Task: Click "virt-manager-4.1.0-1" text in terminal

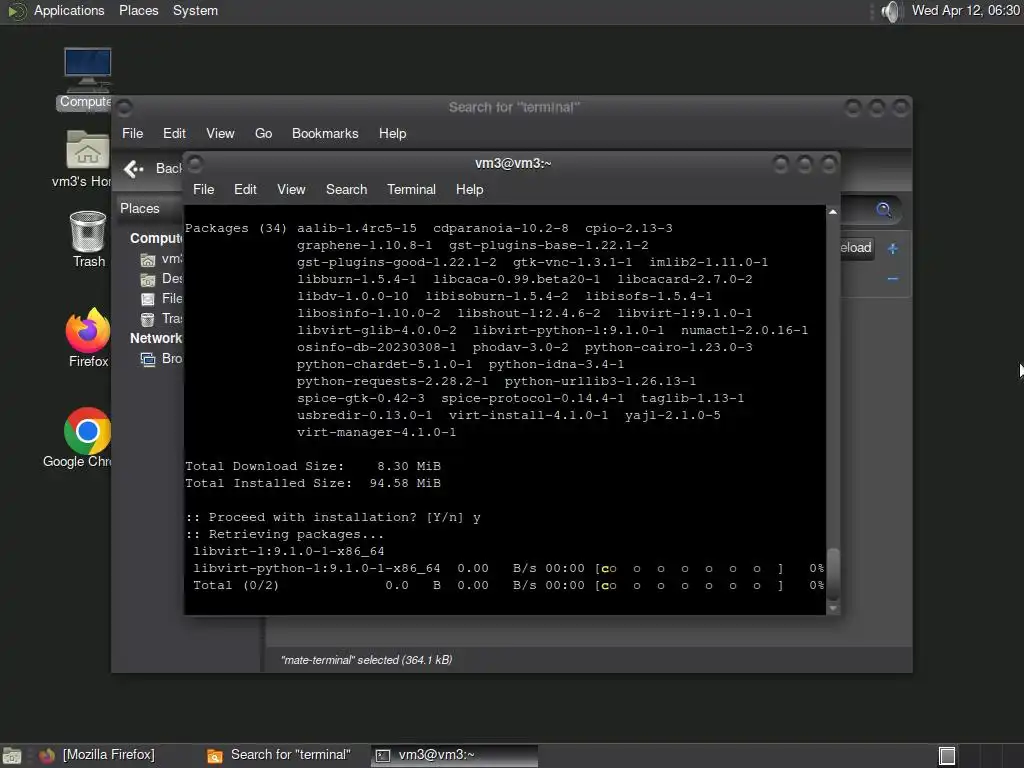Action: (376, 432)
